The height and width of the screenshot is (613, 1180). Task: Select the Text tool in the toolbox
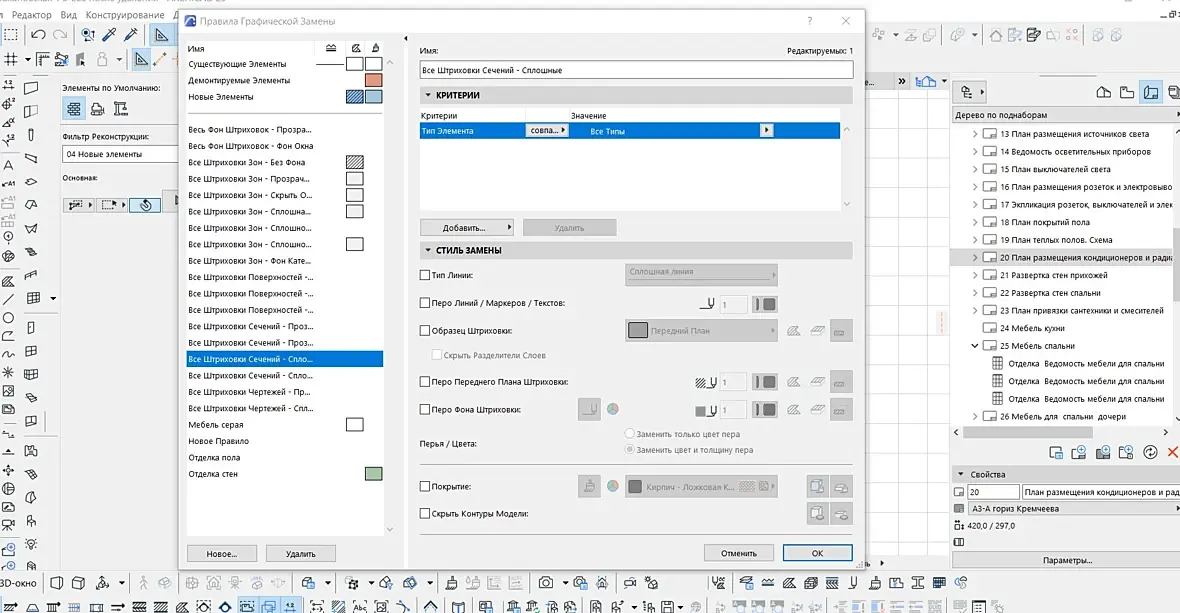(x=9, y=165)
